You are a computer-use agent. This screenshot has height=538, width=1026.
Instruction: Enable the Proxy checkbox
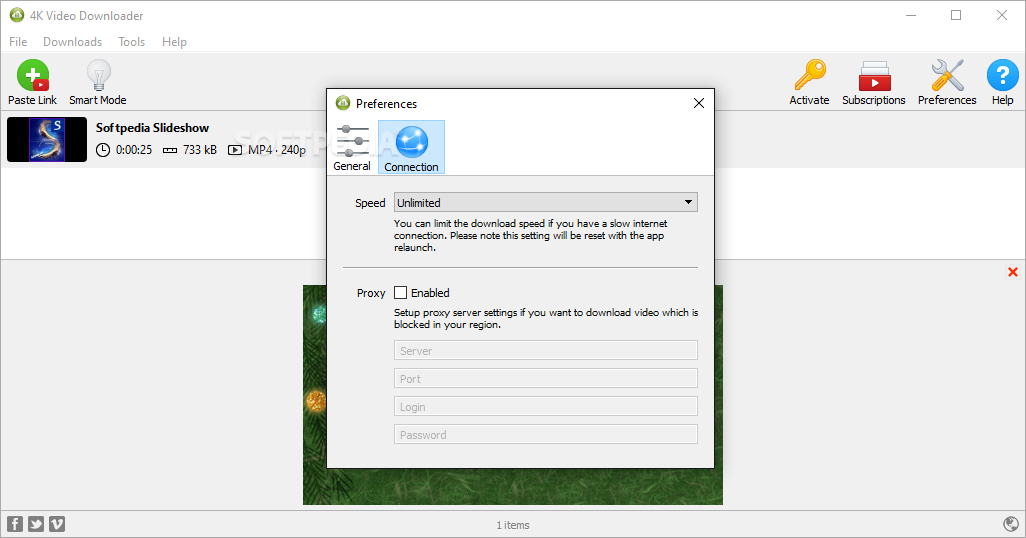click(400, 293)
